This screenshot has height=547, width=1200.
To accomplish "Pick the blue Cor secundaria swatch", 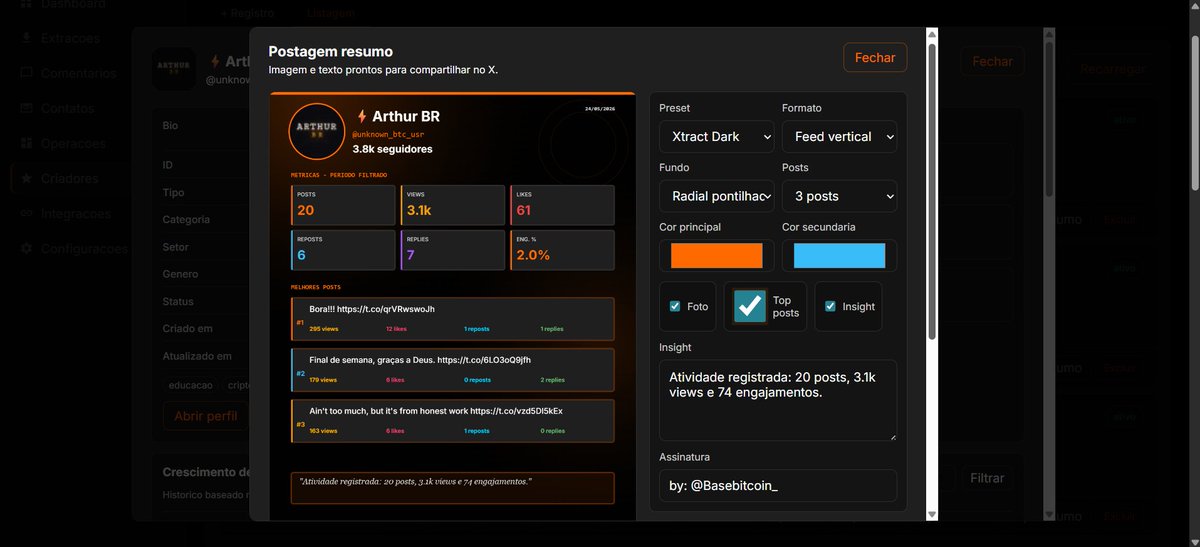I will tap(839, 256).
